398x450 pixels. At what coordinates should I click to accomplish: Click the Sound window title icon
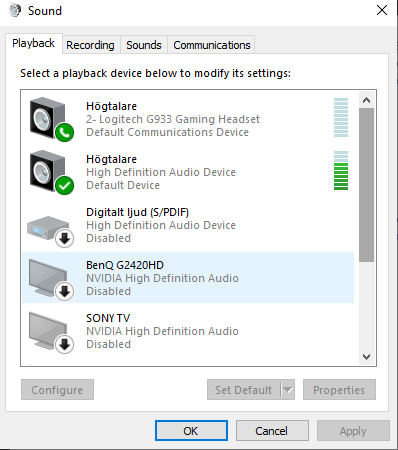click(x=15, y=11)
